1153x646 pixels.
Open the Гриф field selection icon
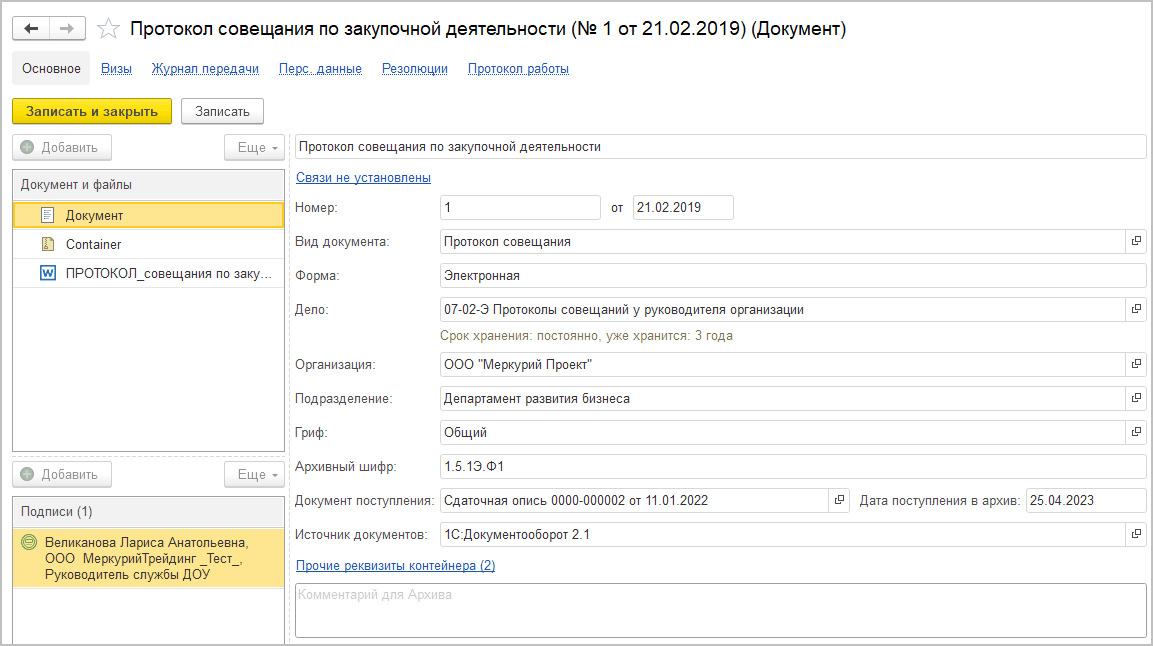coord(1136,433)
